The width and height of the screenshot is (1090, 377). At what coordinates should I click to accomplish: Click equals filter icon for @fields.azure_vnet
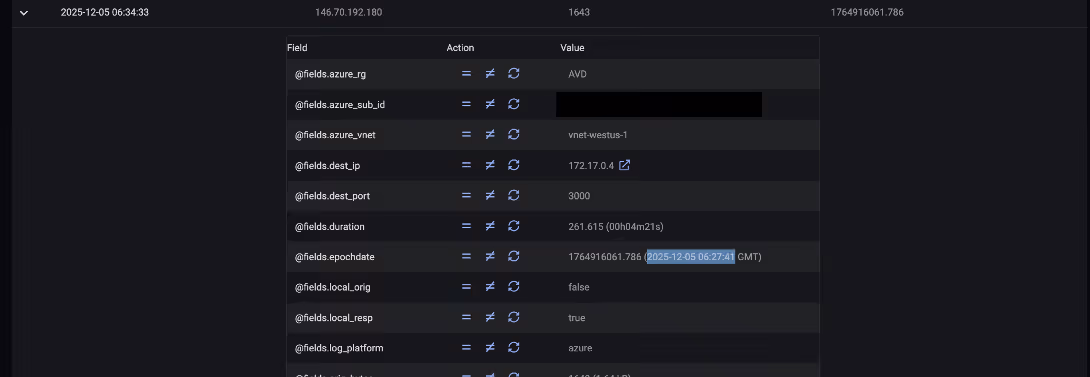coord(466,135)
